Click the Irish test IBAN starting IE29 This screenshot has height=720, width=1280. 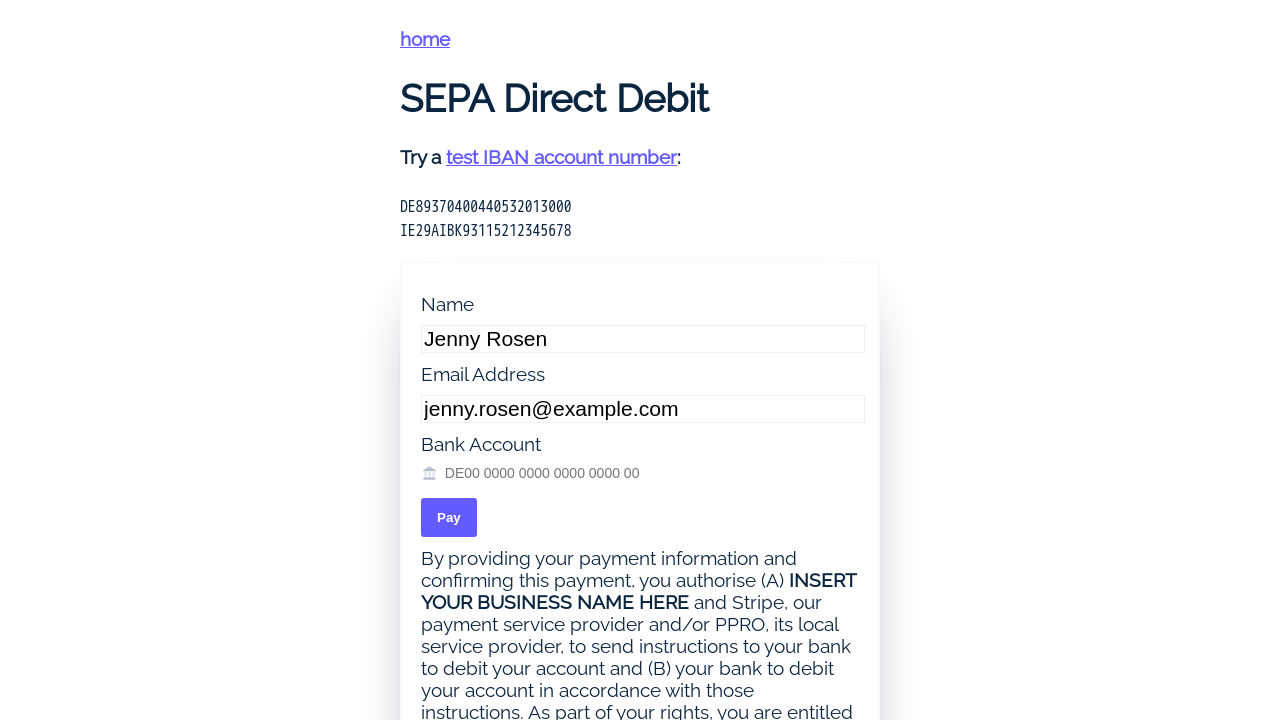486,231
